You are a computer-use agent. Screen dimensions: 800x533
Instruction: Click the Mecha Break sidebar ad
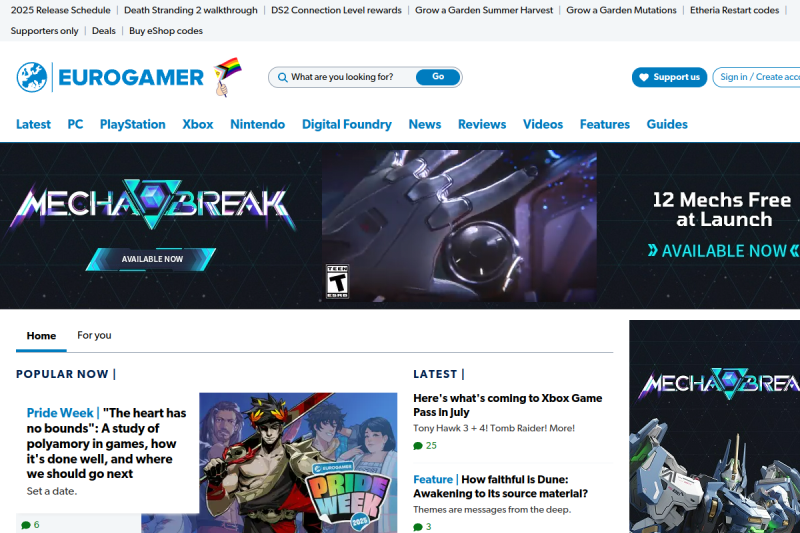pyautogui.click(x=714, y=426)
